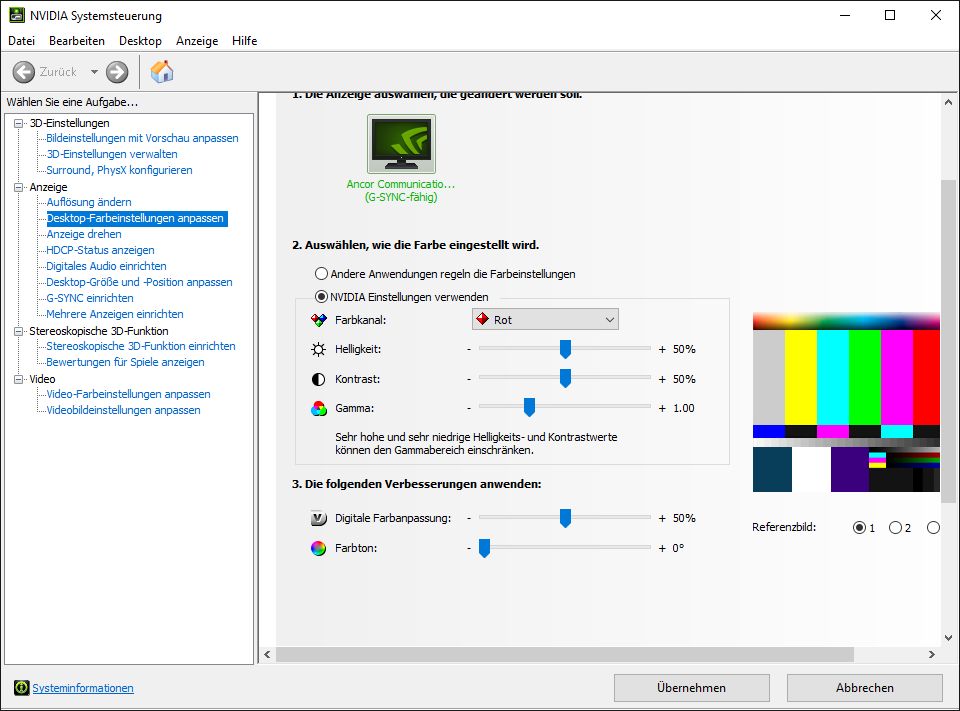
Task: Collapse the Stereoskopische 3D-Funktion node
Action: (x=19, y=331)
